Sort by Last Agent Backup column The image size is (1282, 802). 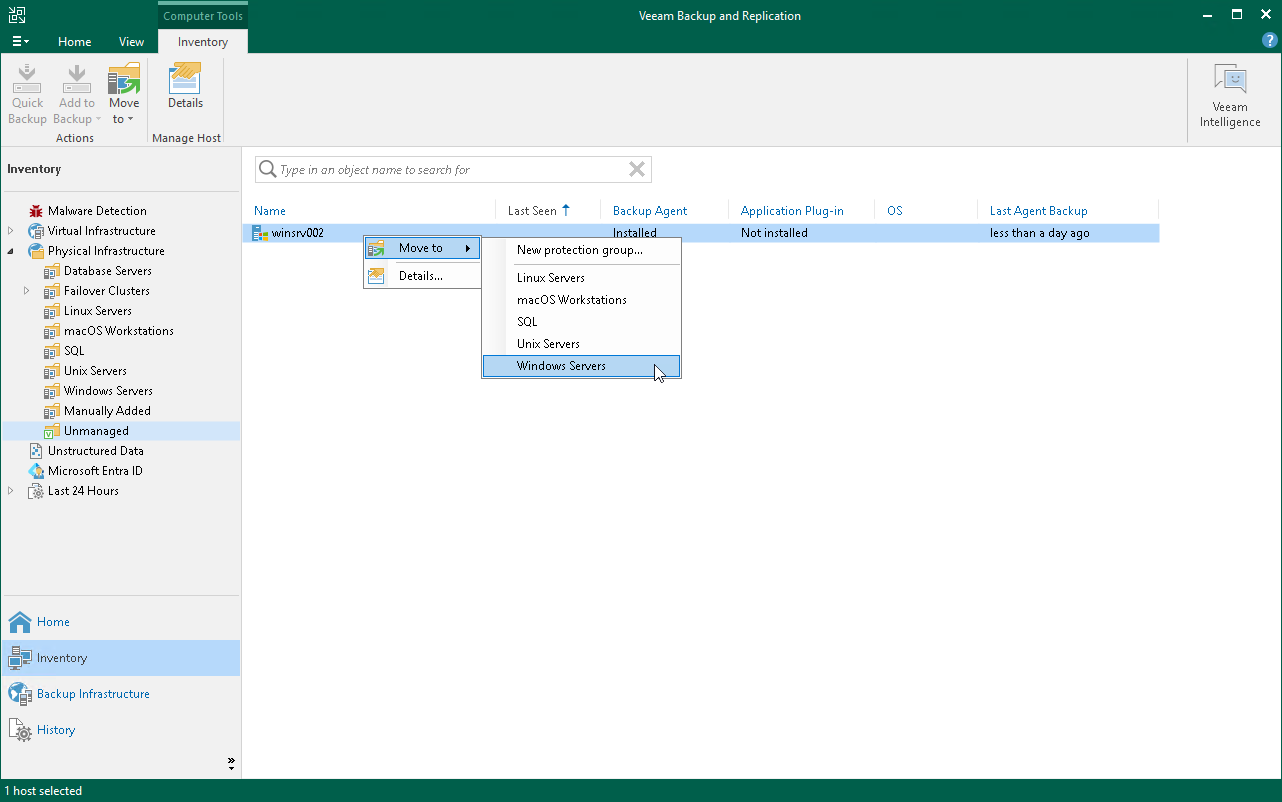(1038, 211)
